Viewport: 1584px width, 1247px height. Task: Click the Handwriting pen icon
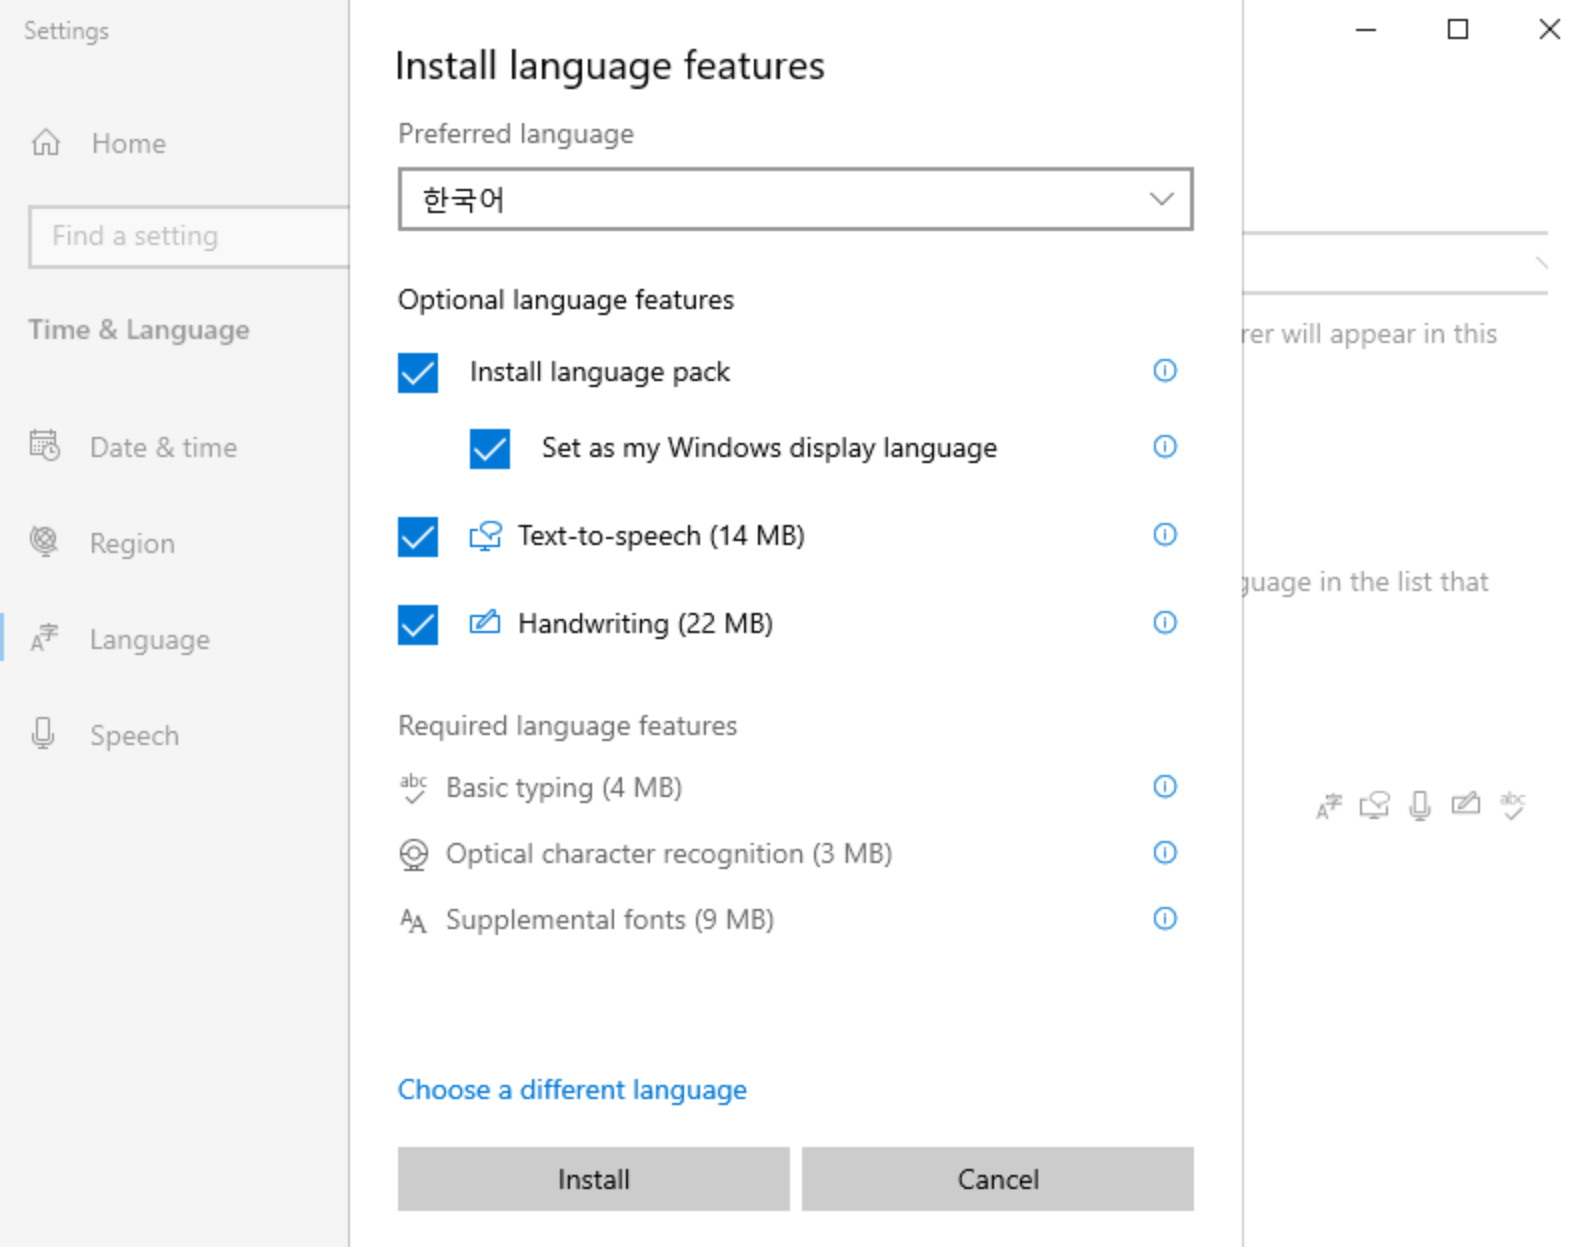point(485,623)
